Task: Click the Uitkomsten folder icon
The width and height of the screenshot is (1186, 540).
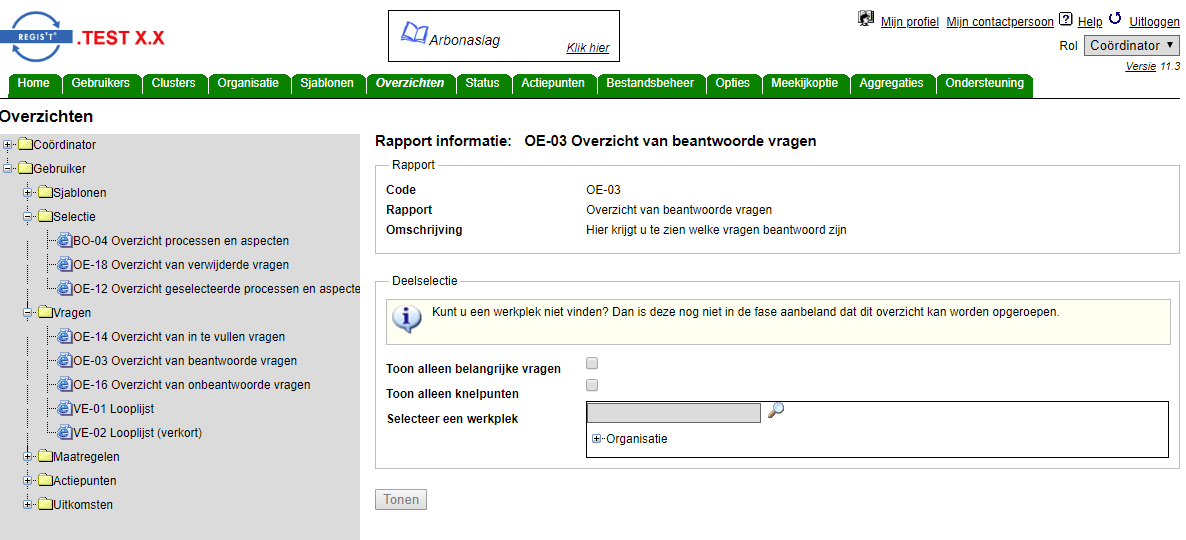Action: 45,504
